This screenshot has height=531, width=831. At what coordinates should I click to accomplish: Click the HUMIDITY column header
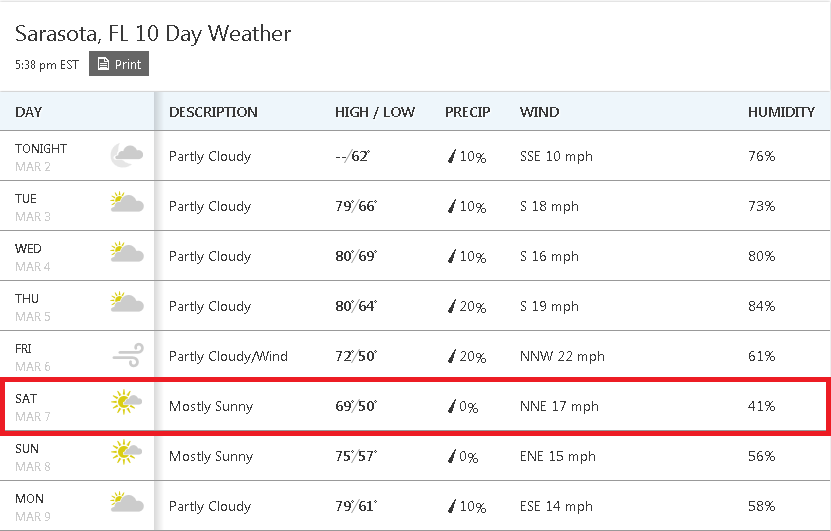click(781, 112)
